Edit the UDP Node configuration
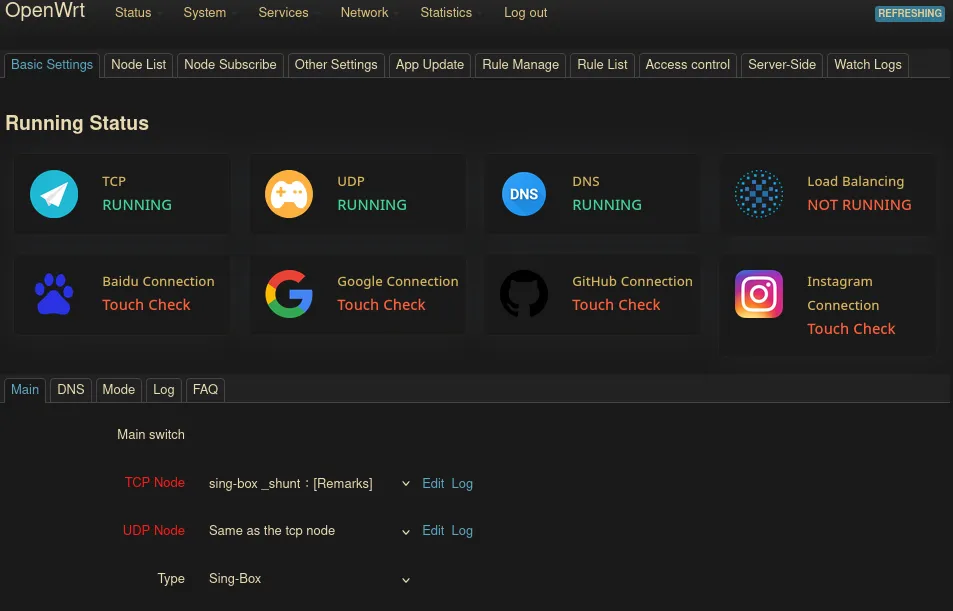The width and height of the screenshot is (953, 611). tap(433, 531)
